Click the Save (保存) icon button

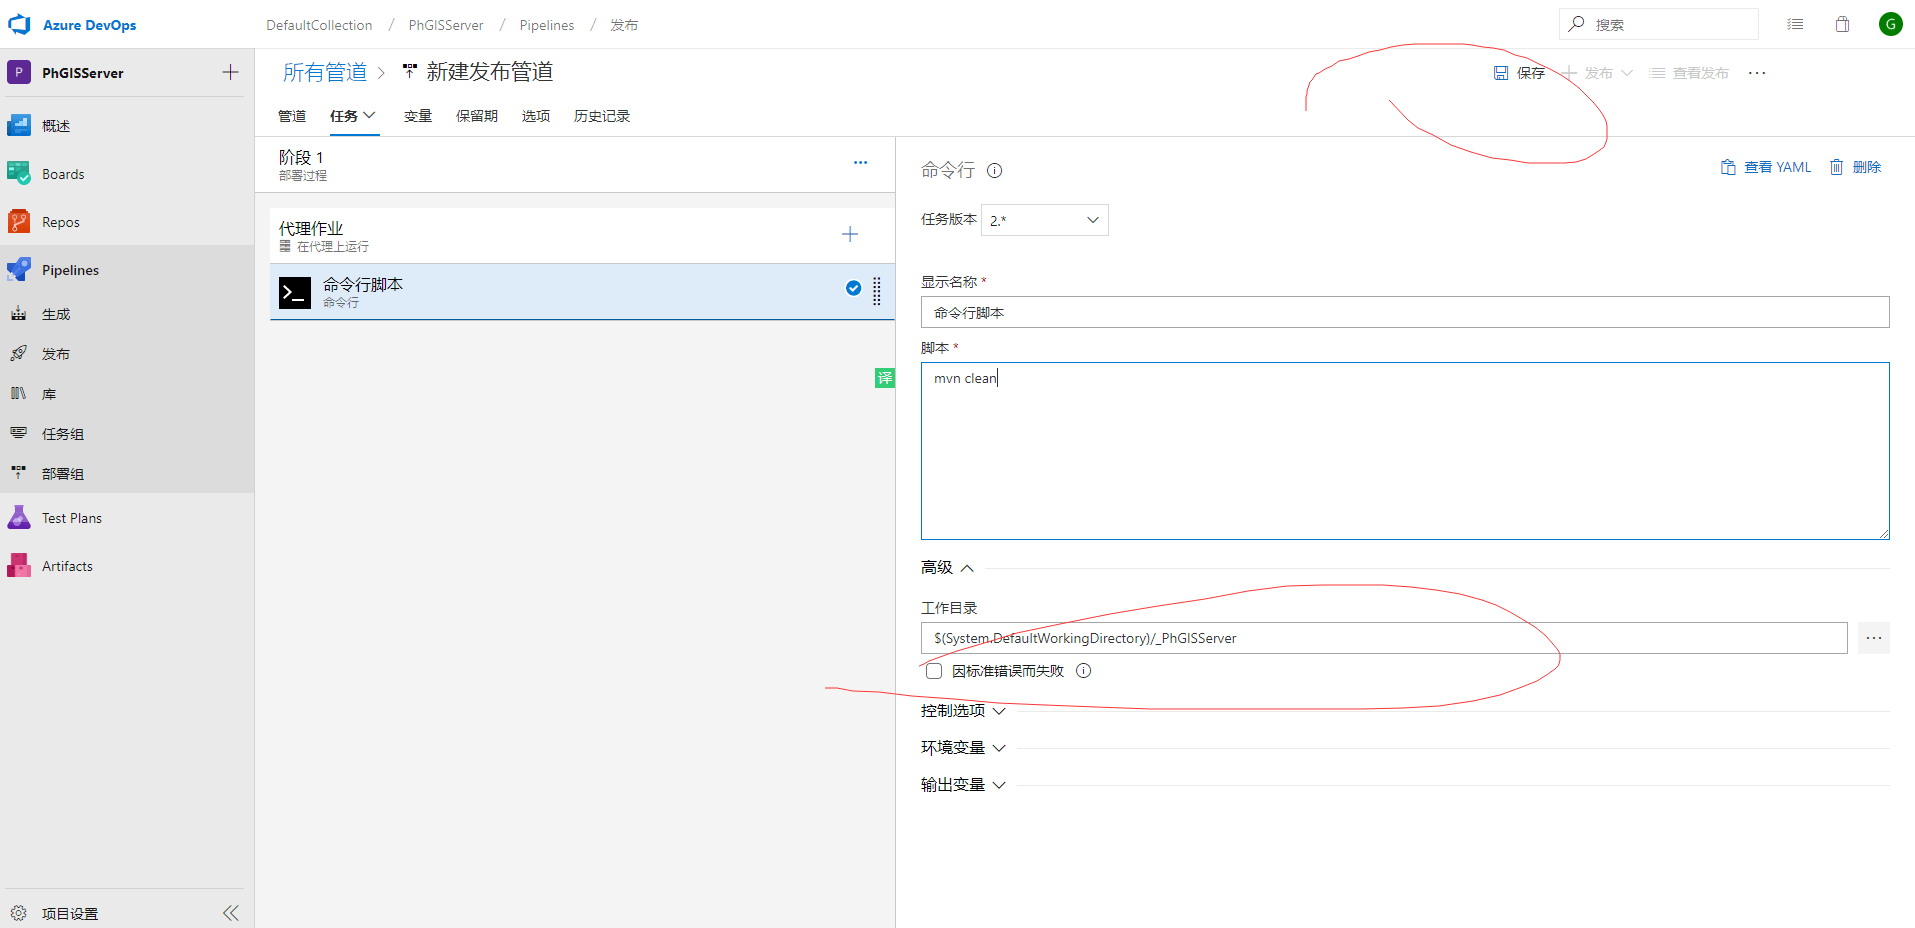[1501, 73]
